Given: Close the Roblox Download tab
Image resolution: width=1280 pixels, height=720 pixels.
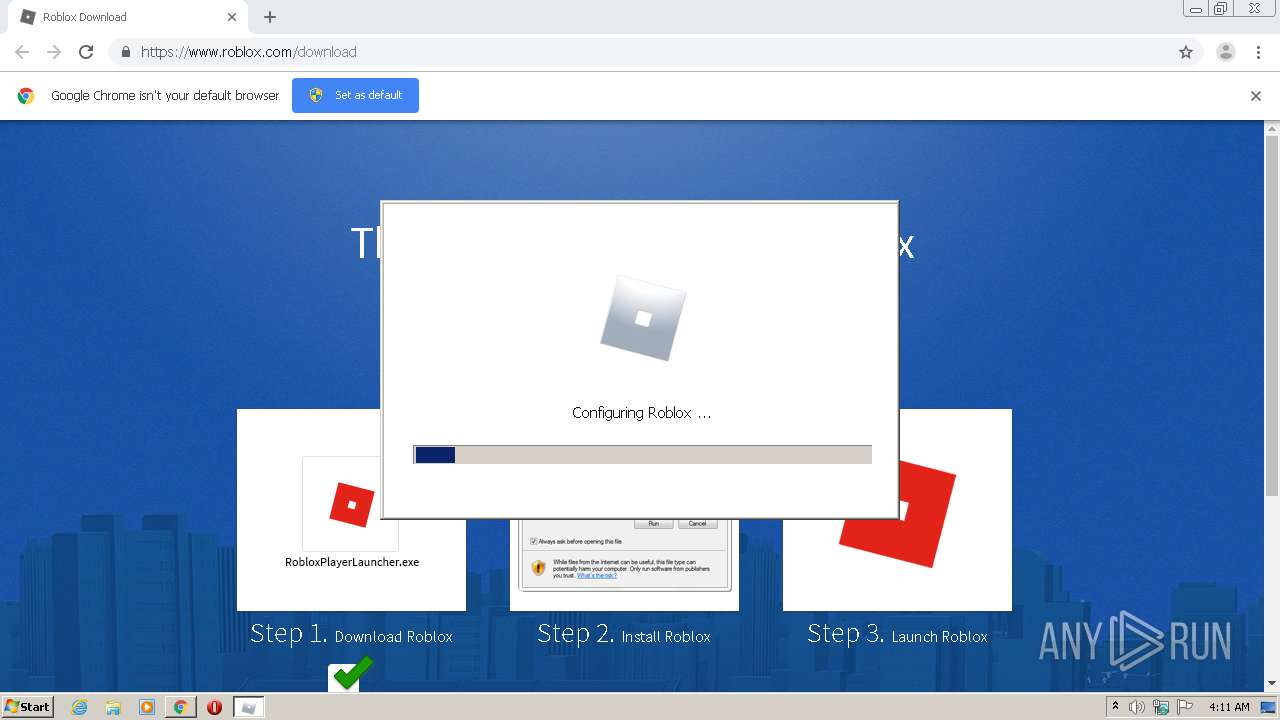Looking at the screenshot, I should click(x=232, y=17).
